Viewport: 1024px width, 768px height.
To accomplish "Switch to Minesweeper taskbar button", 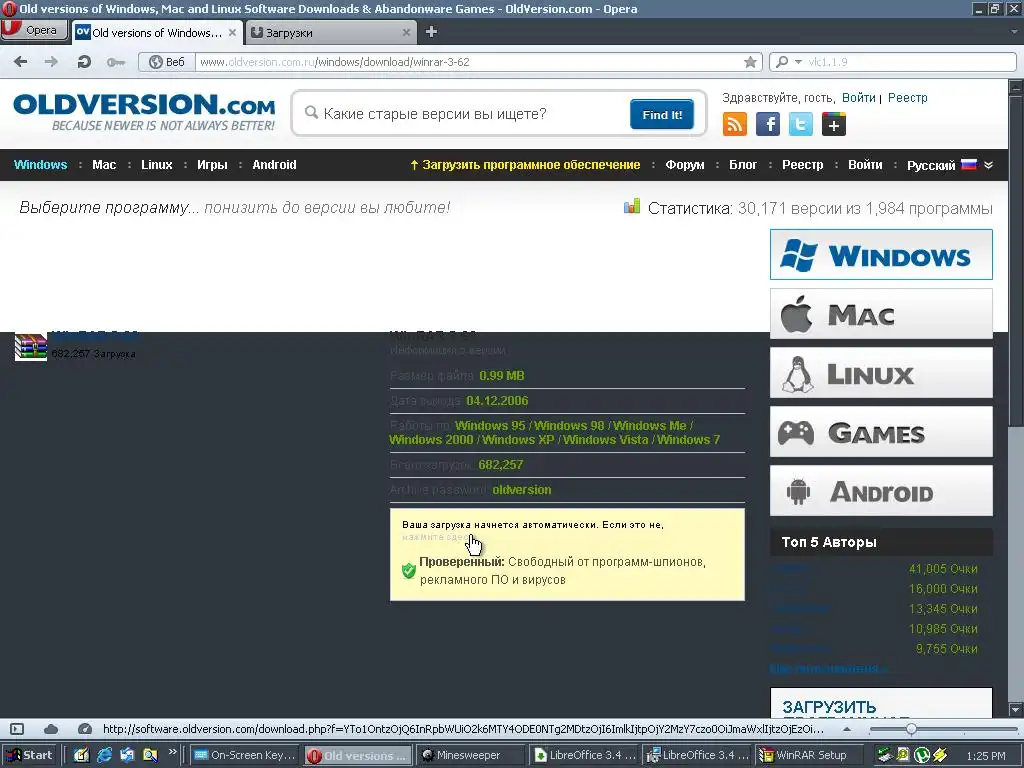I will pyautogui.click(x=469, y=755).
